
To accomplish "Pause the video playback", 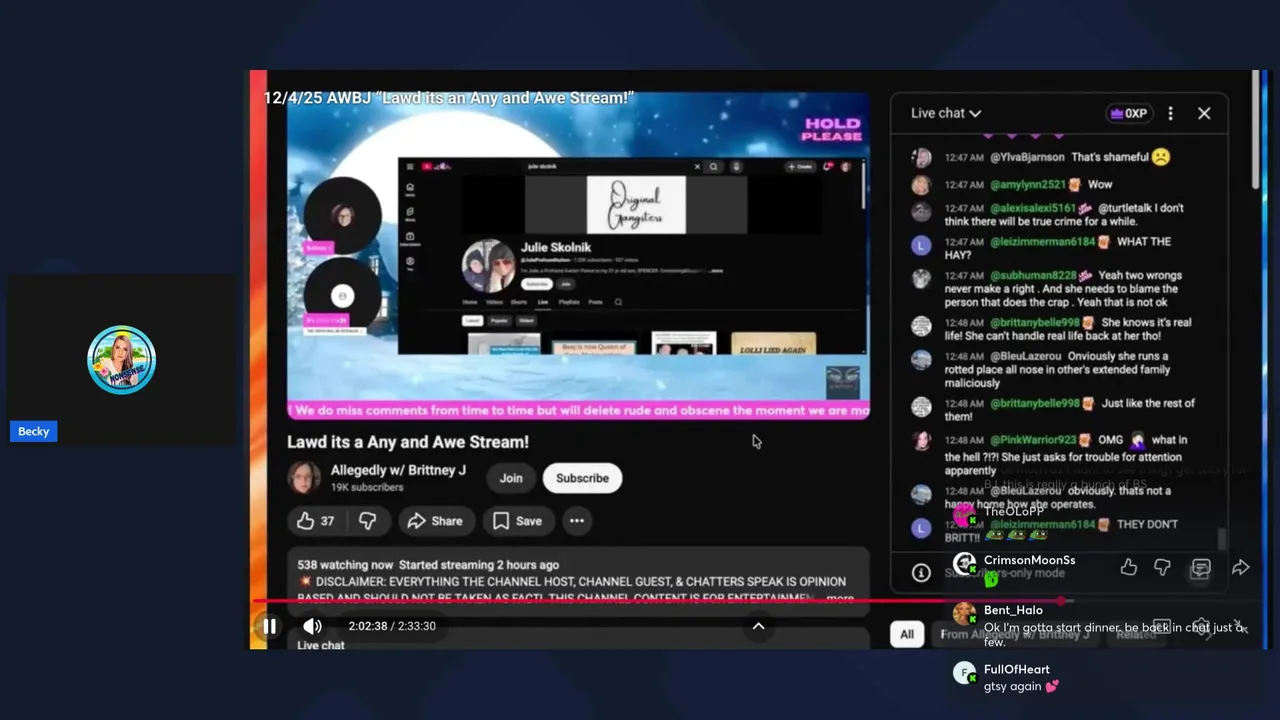I will pyautogui.click(x=270, y=626).
